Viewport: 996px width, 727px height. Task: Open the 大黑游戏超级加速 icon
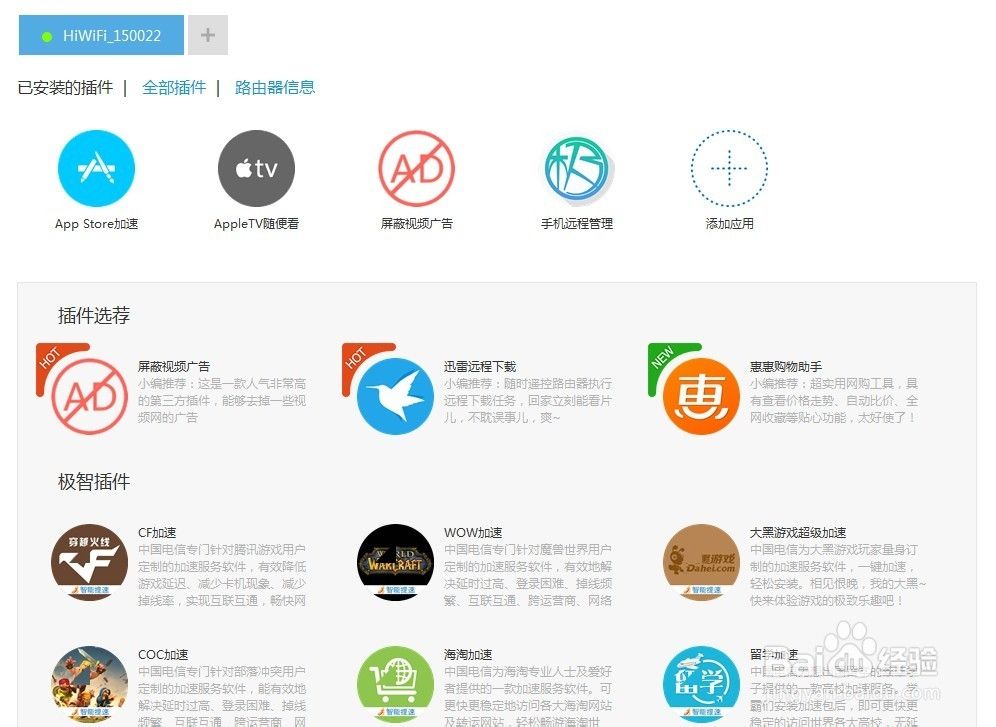tap(701, 563)
